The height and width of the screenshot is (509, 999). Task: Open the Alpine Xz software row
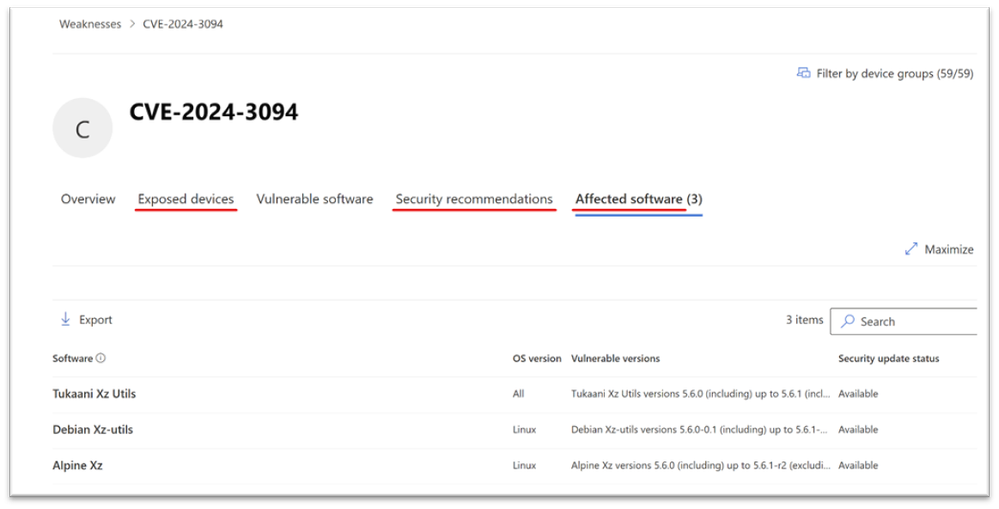[x=514, y=466]
